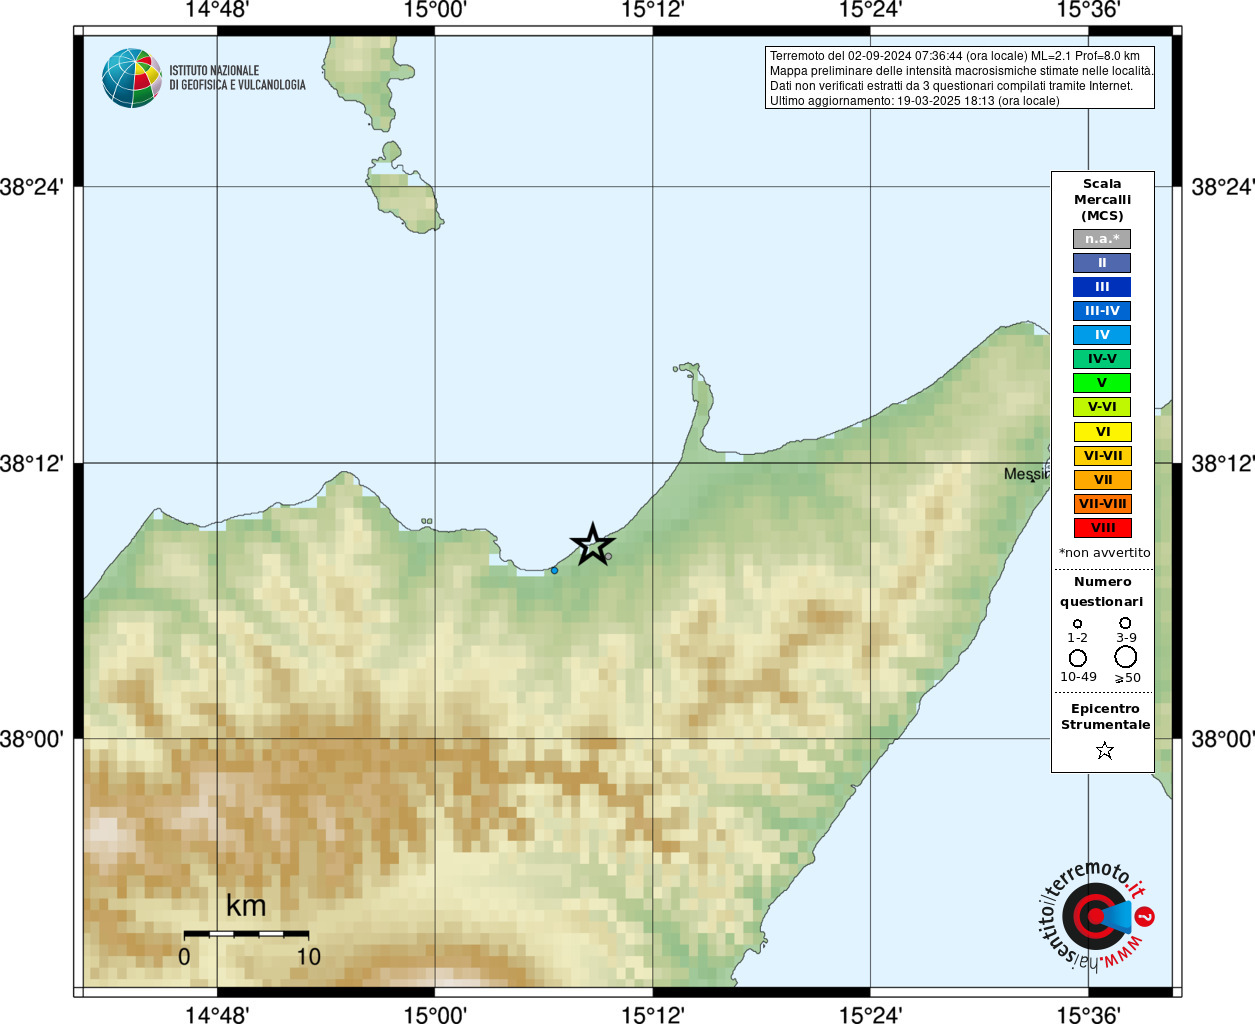Click the '*non avvertito' footnote
This screenshot has width=1255, height=1024.
[x=1104, y=553]
